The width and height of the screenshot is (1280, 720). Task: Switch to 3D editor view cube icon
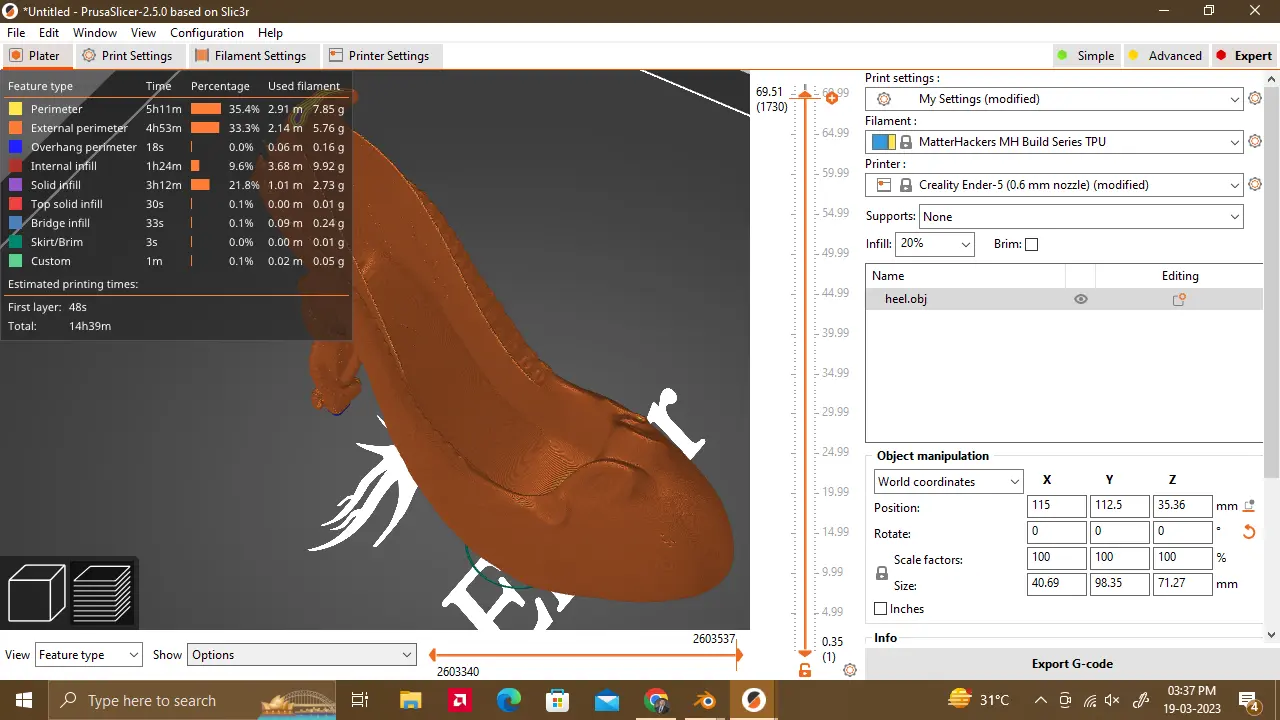tap(37, 593)
